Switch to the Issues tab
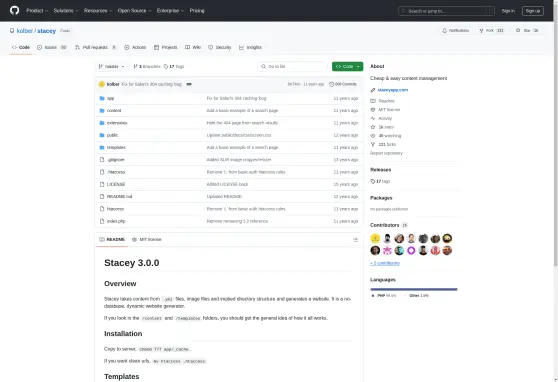558x382 pixels. click(x=52, y=47)
